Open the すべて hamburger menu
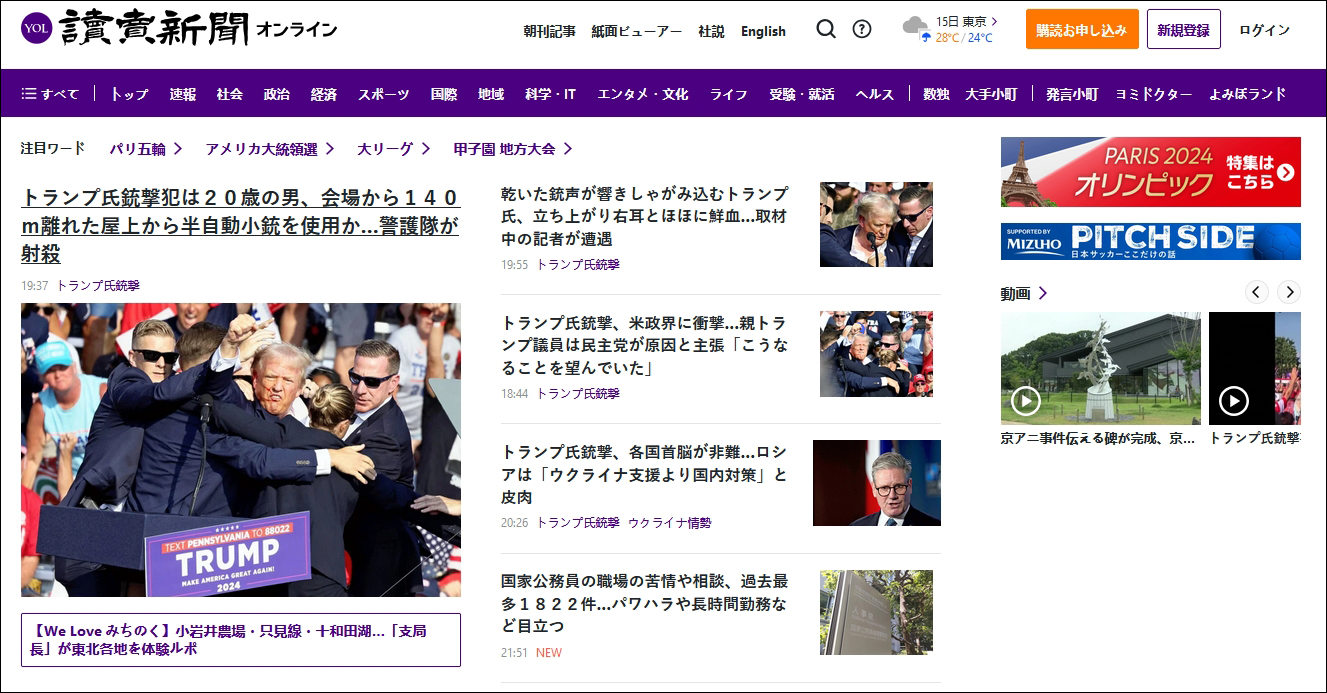1327x693 pixels. tap(50, 94)
